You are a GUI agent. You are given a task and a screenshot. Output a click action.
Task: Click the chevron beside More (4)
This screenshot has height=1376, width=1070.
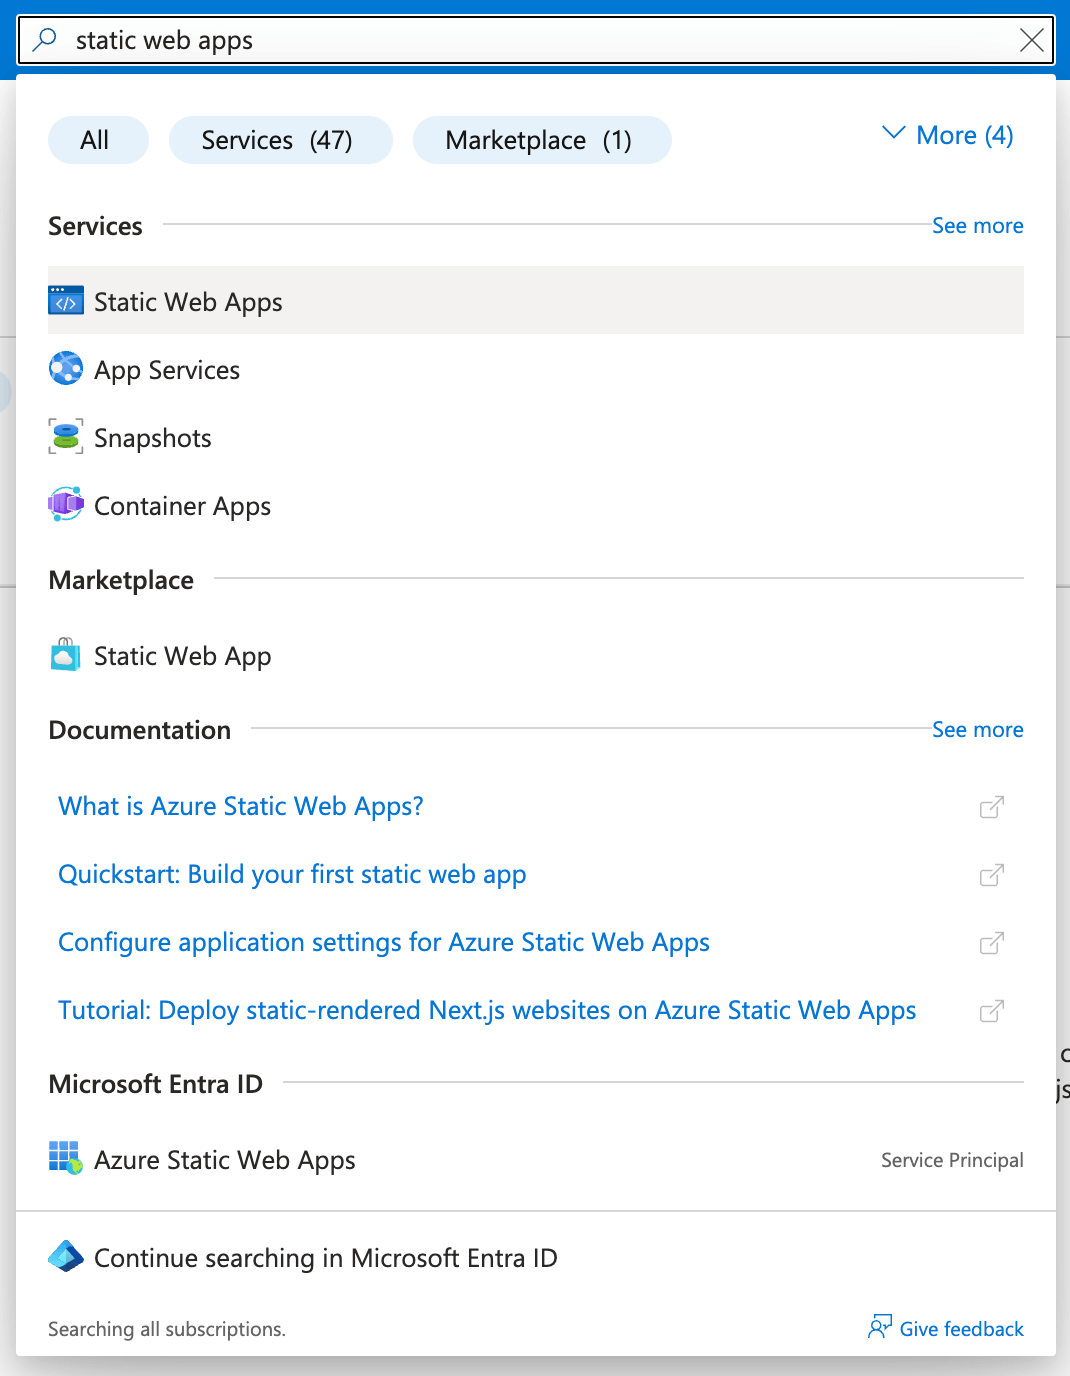coord(894,133)
